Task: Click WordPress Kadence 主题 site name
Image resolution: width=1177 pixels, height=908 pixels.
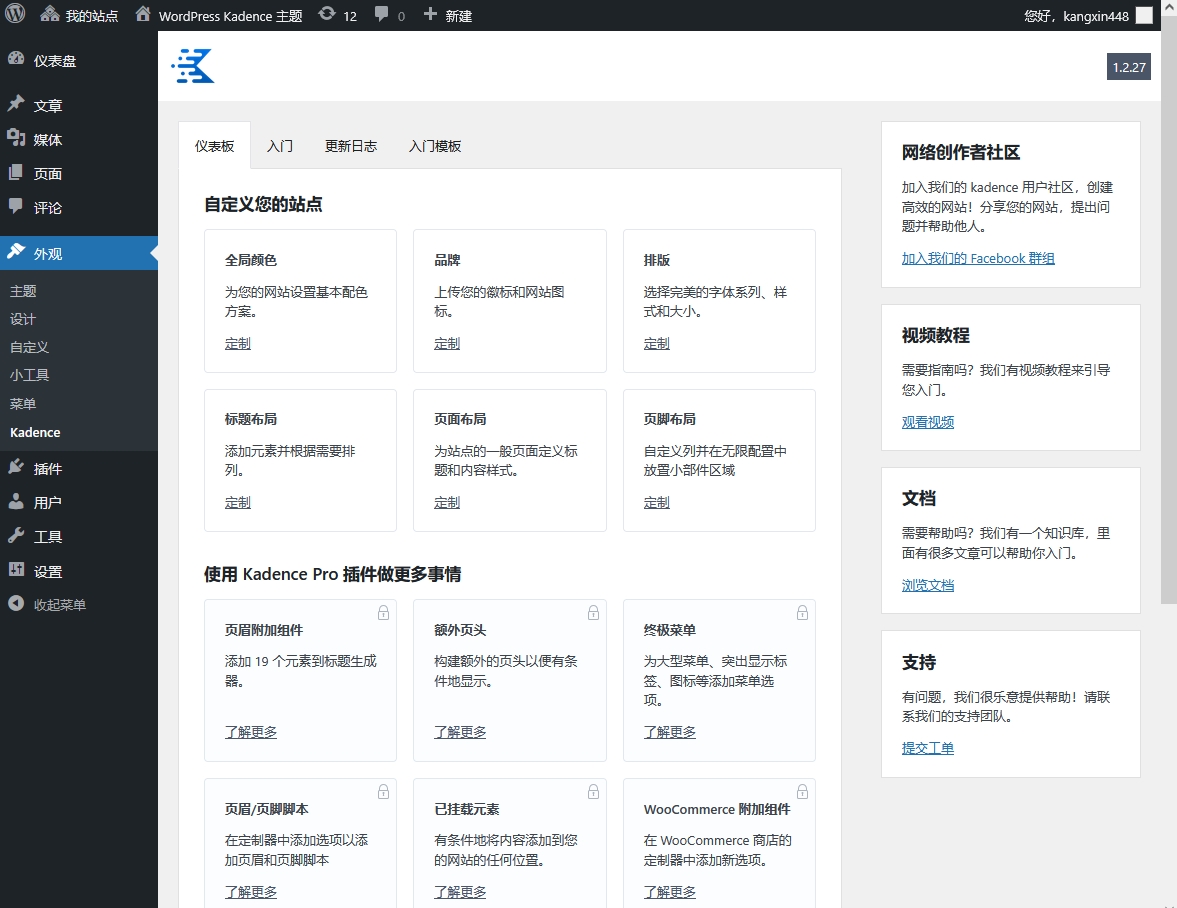Action: pos(230,16)
